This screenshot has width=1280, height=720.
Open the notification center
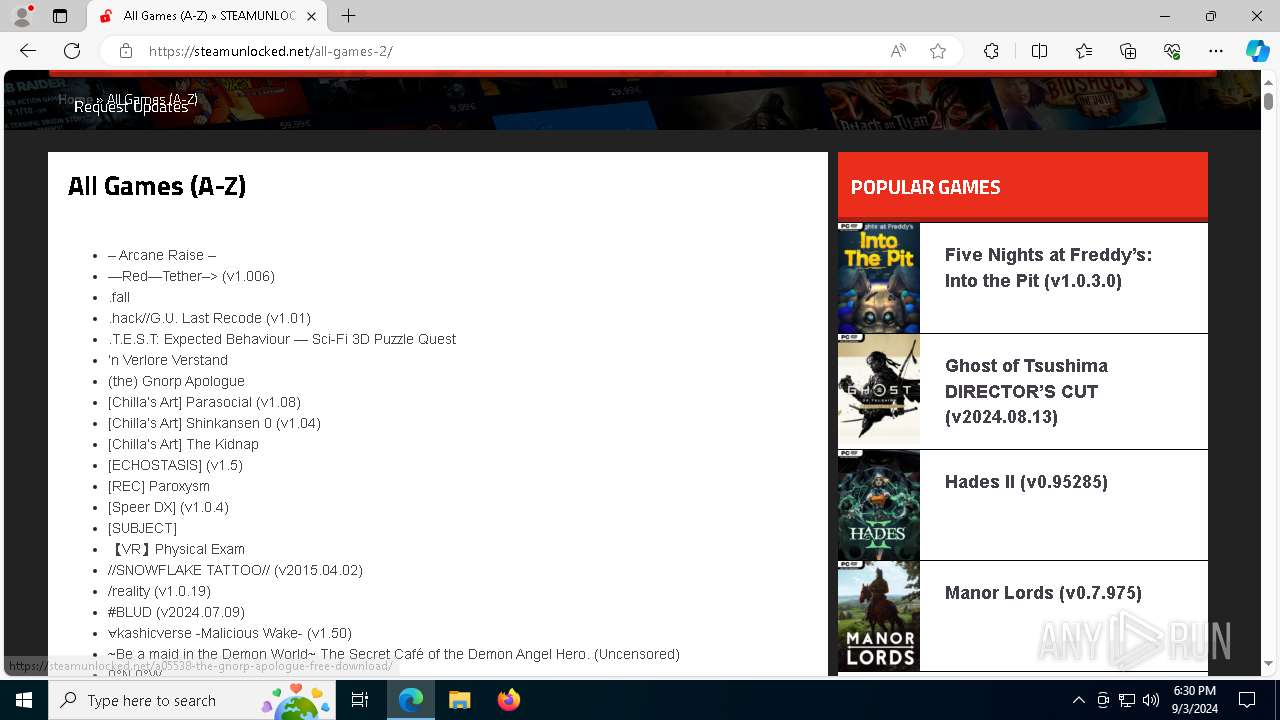1247,700
